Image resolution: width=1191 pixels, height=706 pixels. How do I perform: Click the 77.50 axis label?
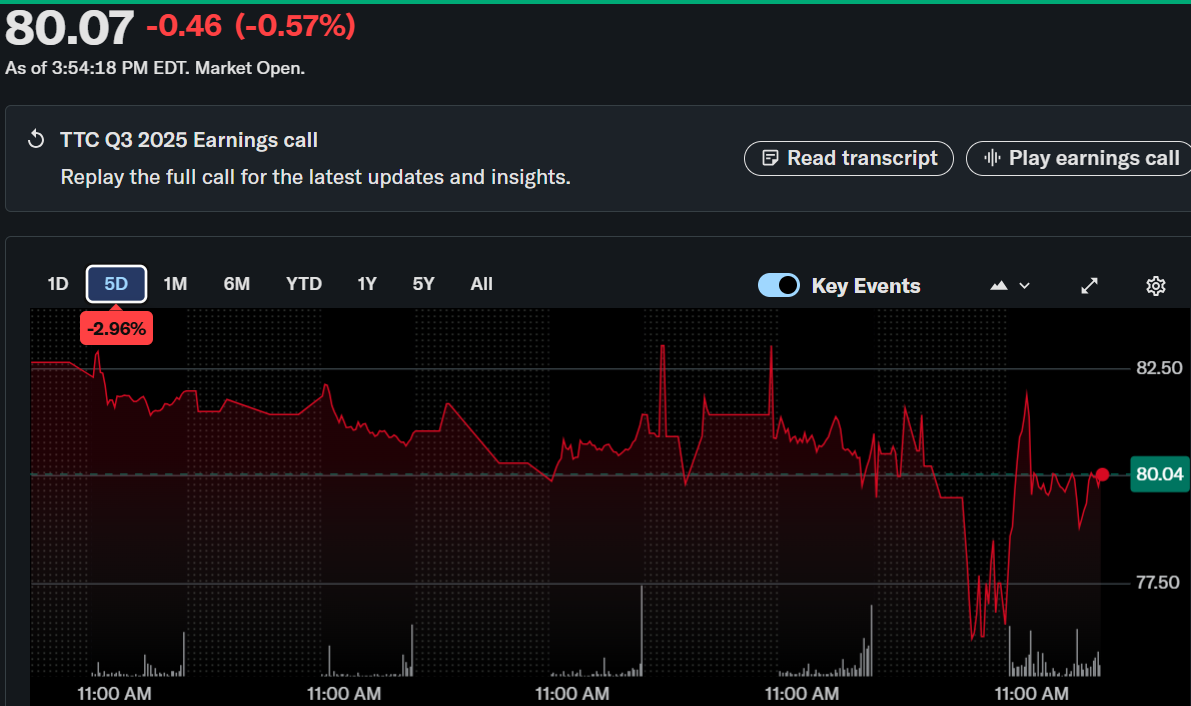(1158, 583)
